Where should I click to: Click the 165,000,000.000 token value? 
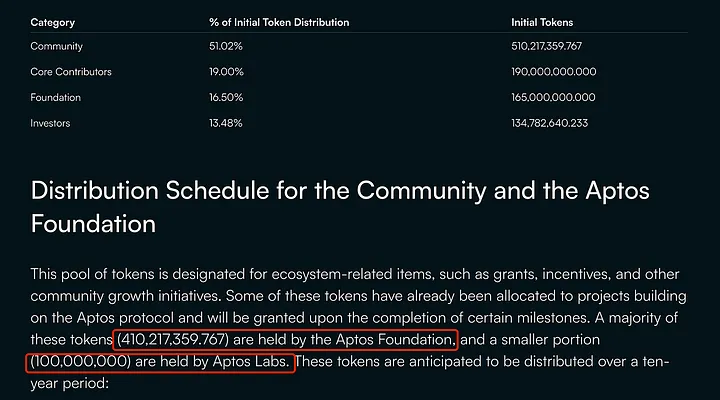[553, 97]
